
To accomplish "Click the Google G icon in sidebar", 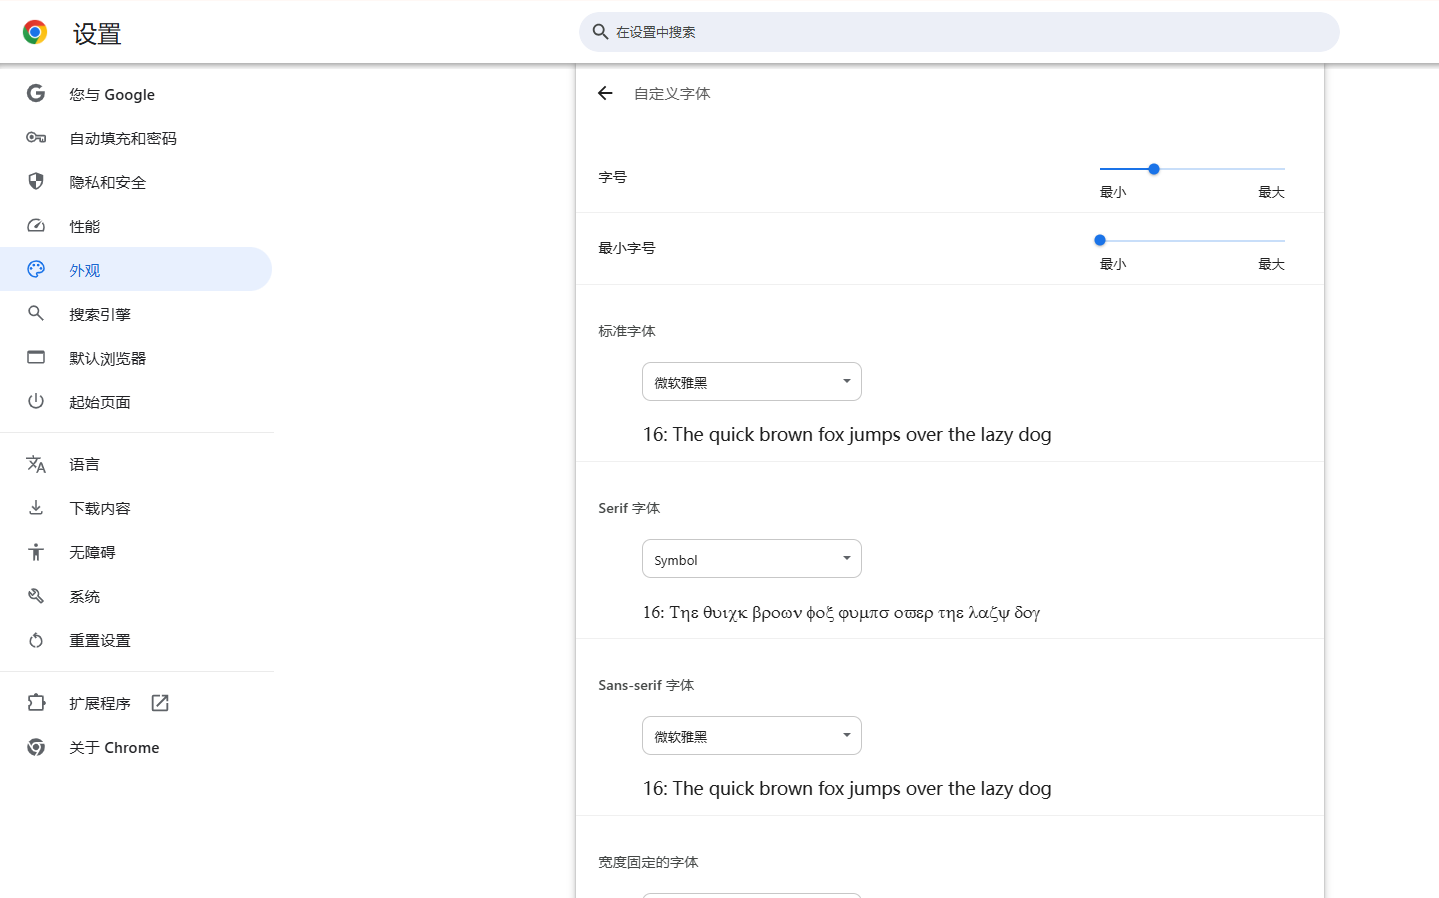I will pyautogui.click(x=36, y=93).
